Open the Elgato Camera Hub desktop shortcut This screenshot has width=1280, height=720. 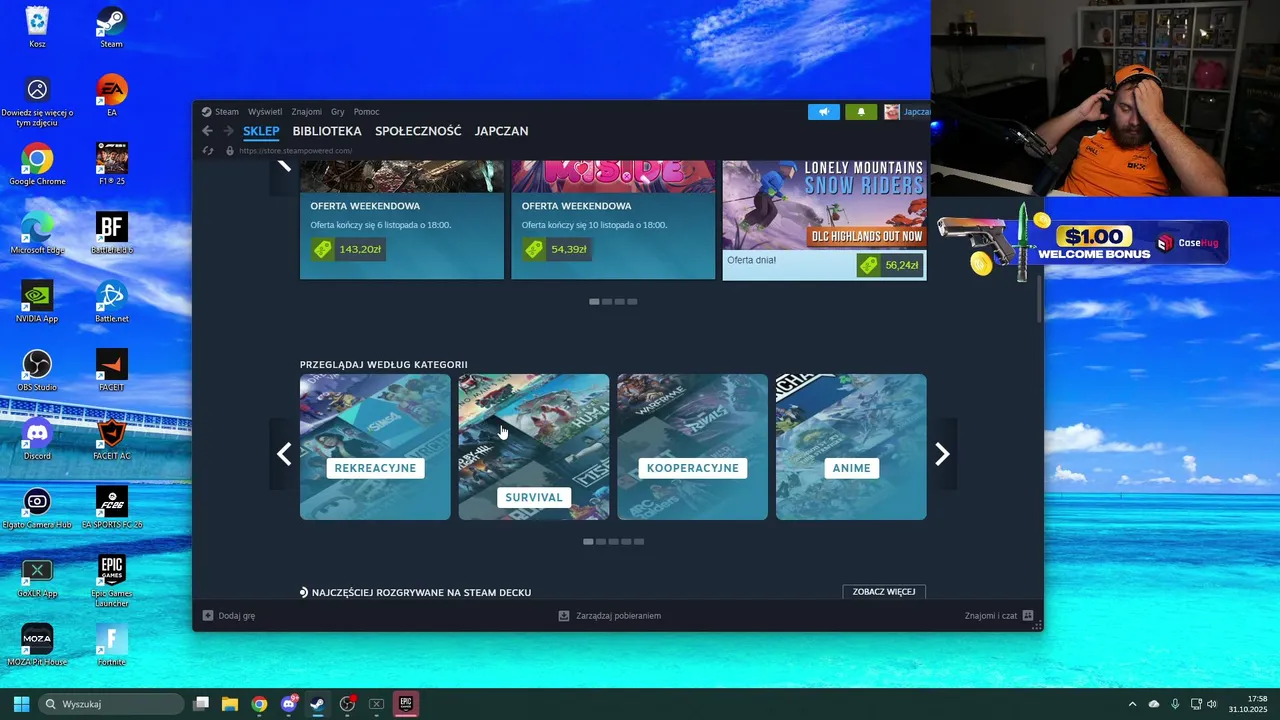coord(37,508)
